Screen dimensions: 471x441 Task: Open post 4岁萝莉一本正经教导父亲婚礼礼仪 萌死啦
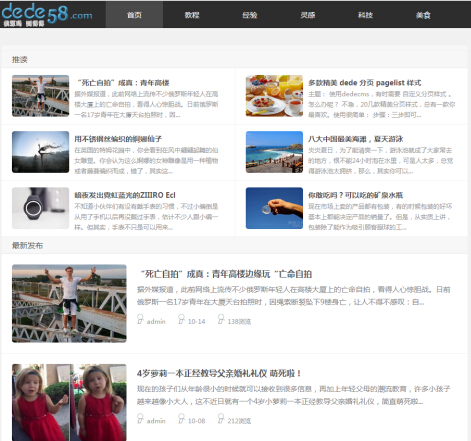tap(219, 373)
